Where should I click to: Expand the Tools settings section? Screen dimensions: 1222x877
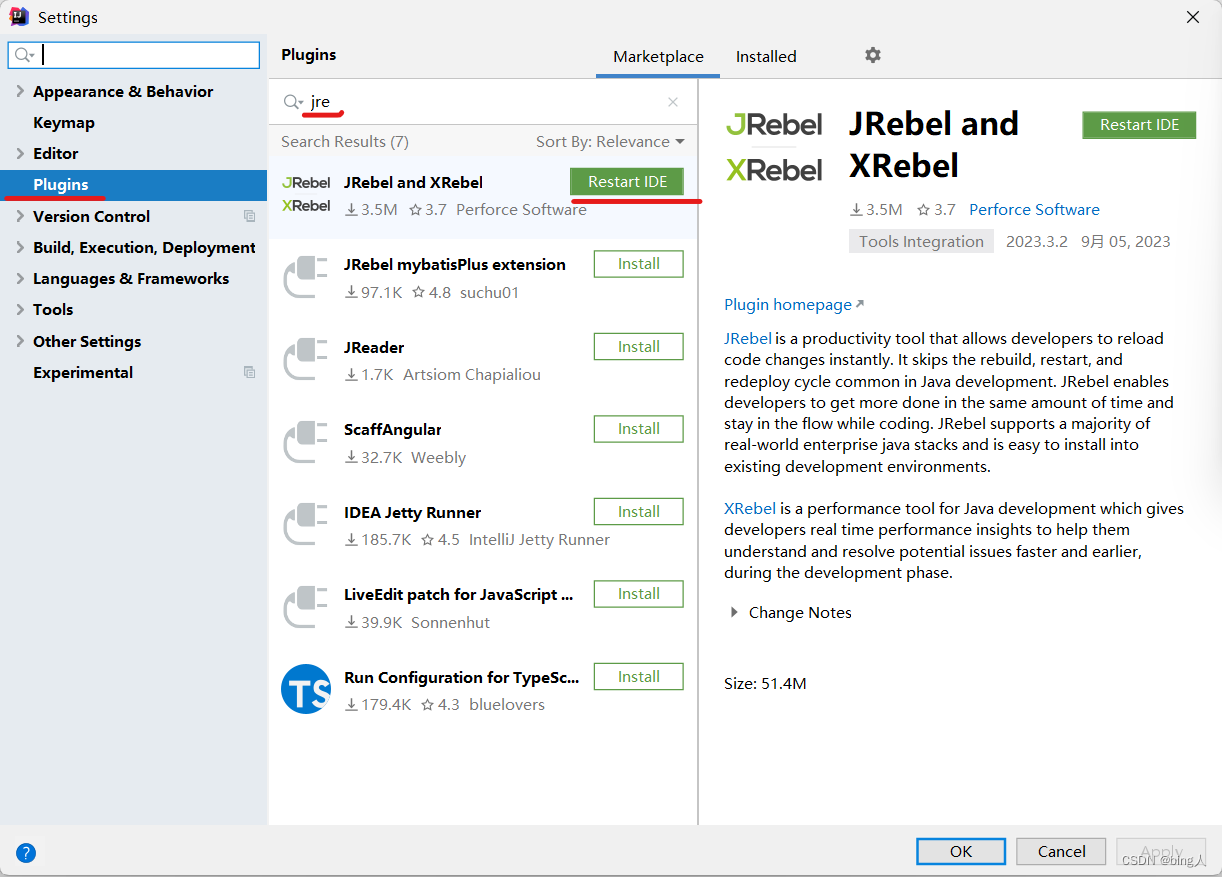point(20,309)
